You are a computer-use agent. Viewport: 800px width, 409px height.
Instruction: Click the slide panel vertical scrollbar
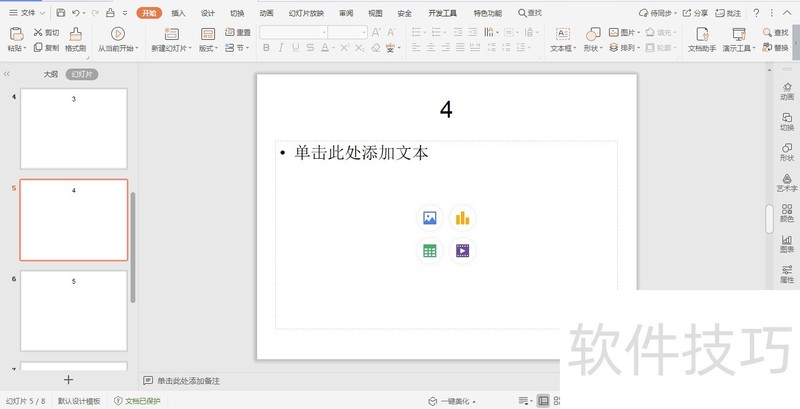click(133, 247)
